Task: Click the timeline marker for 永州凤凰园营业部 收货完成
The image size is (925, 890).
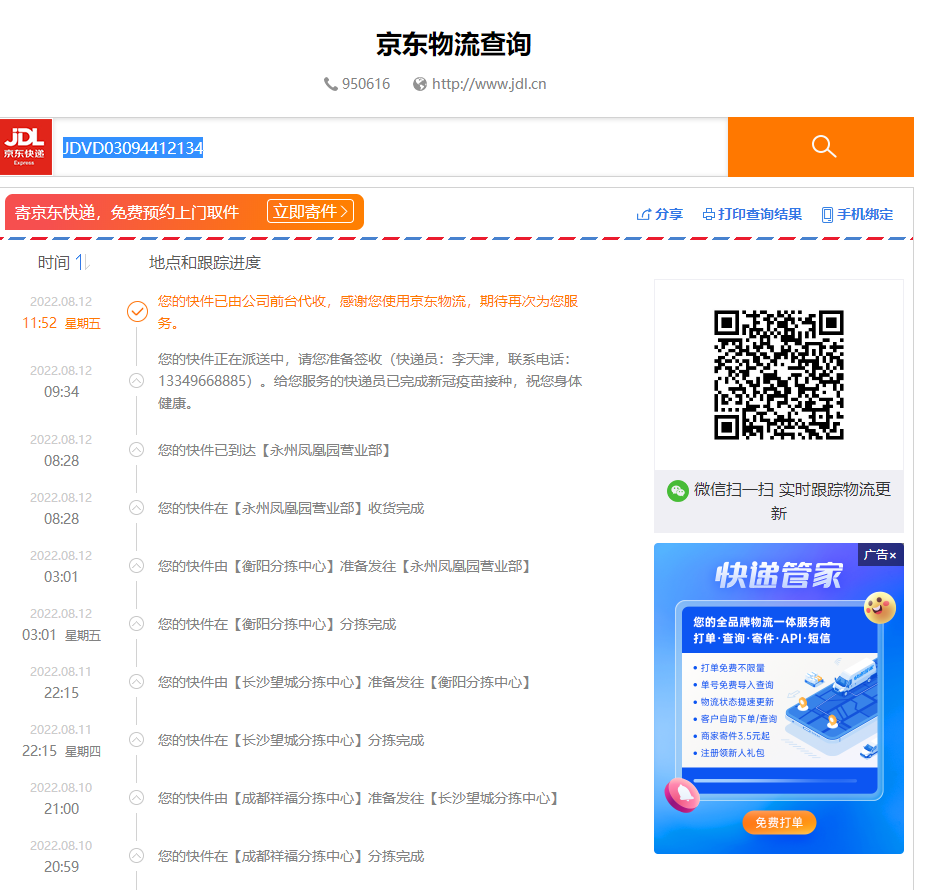Action: coord(136,508)
